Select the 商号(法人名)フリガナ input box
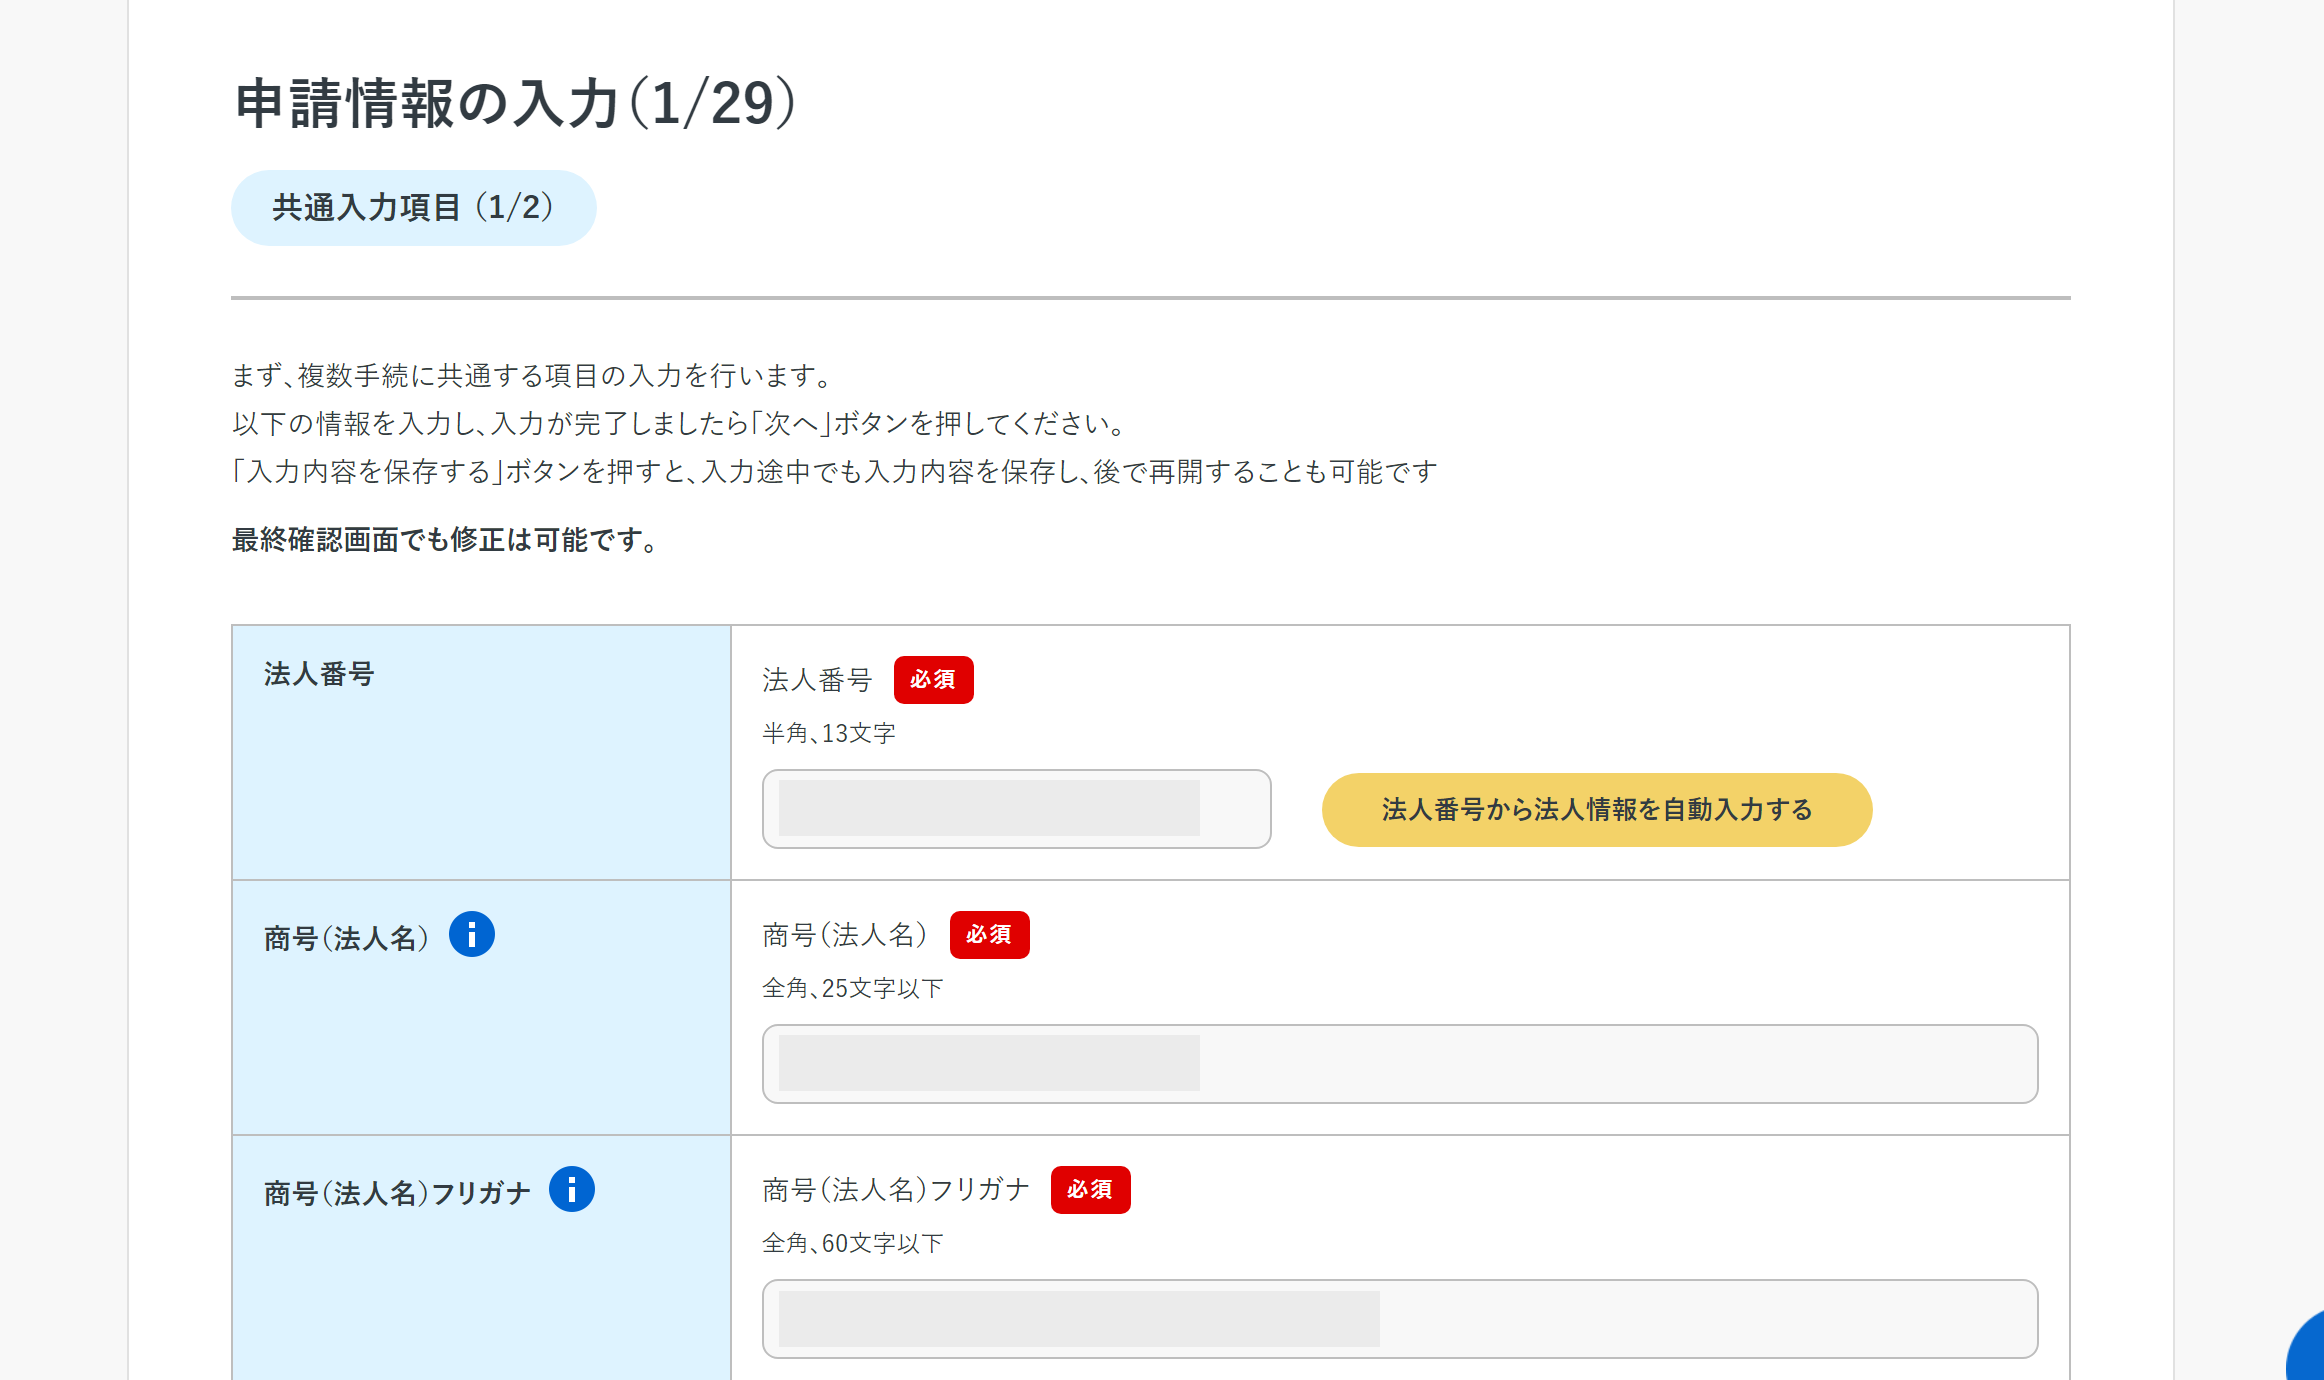 (1399, 1319)
